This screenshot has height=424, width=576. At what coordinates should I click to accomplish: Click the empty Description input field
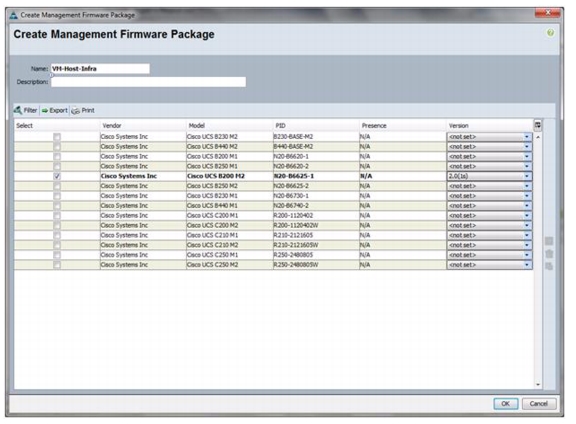point(148,82)
